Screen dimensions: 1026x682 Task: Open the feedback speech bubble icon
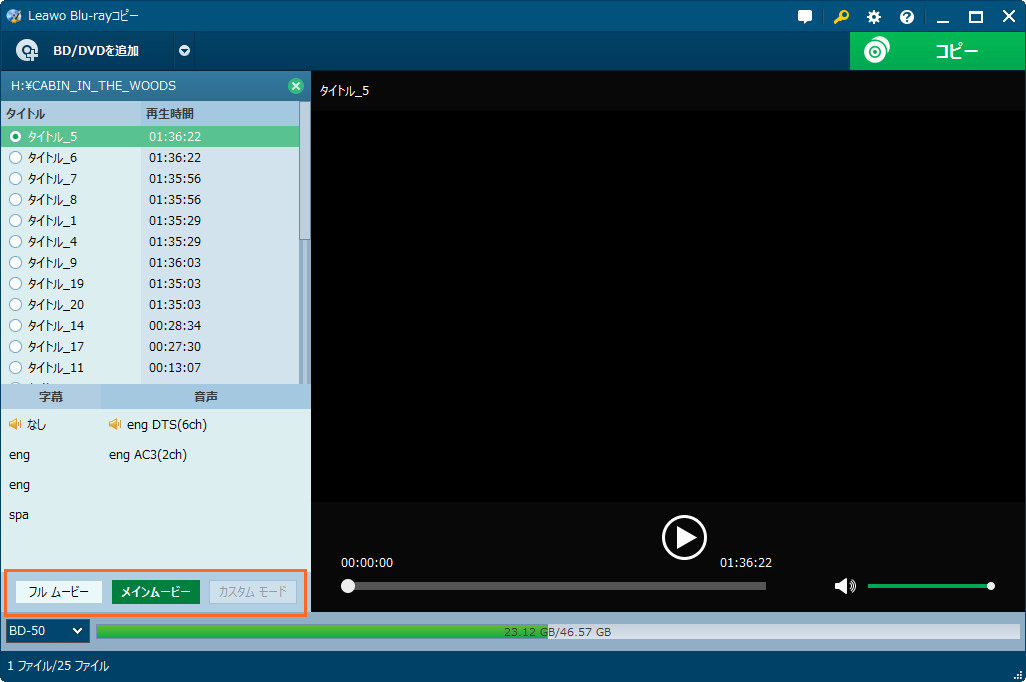(805, 17)
